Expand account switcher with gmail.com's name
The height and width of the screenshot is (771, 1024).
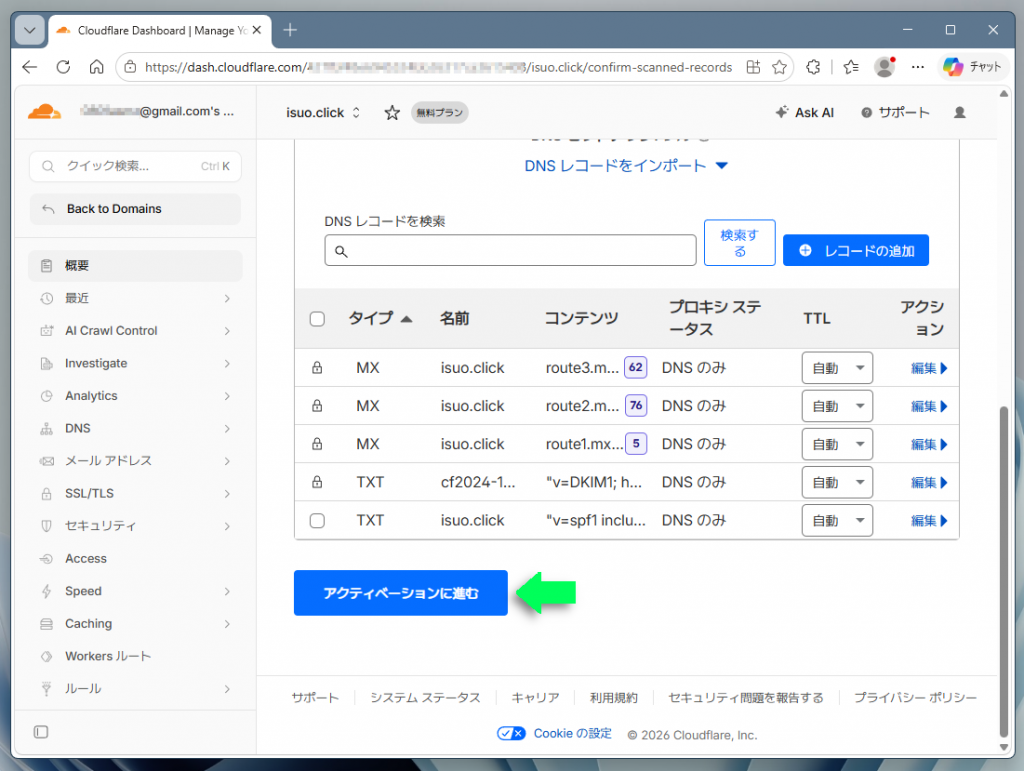(157, 112)
